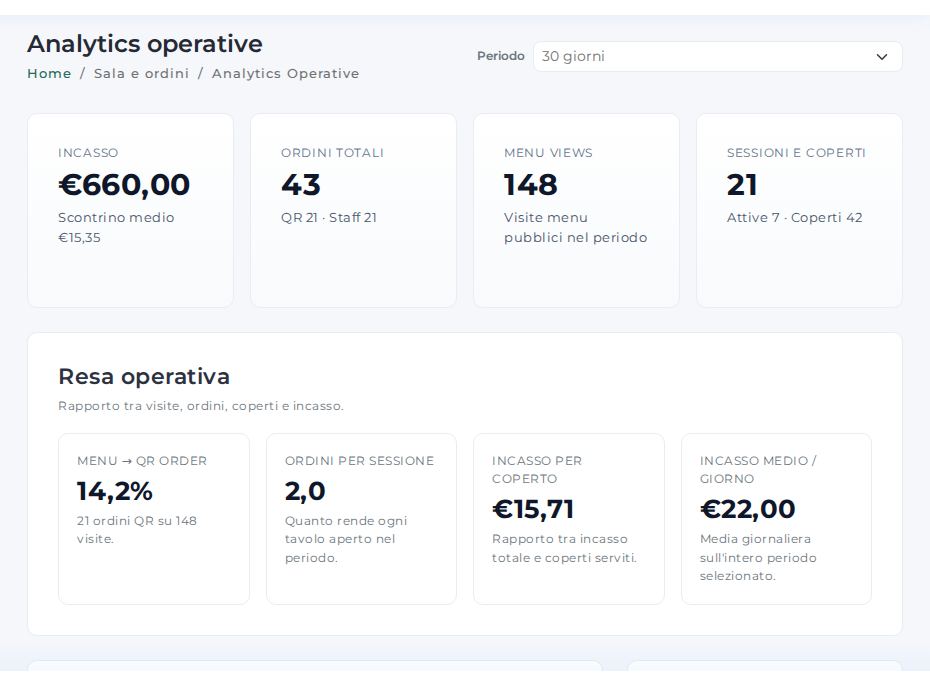Open the Periodo dropdown showing 30 giorni
The width and height of the screenshot is (930, 675).
[x=718, y=56]
